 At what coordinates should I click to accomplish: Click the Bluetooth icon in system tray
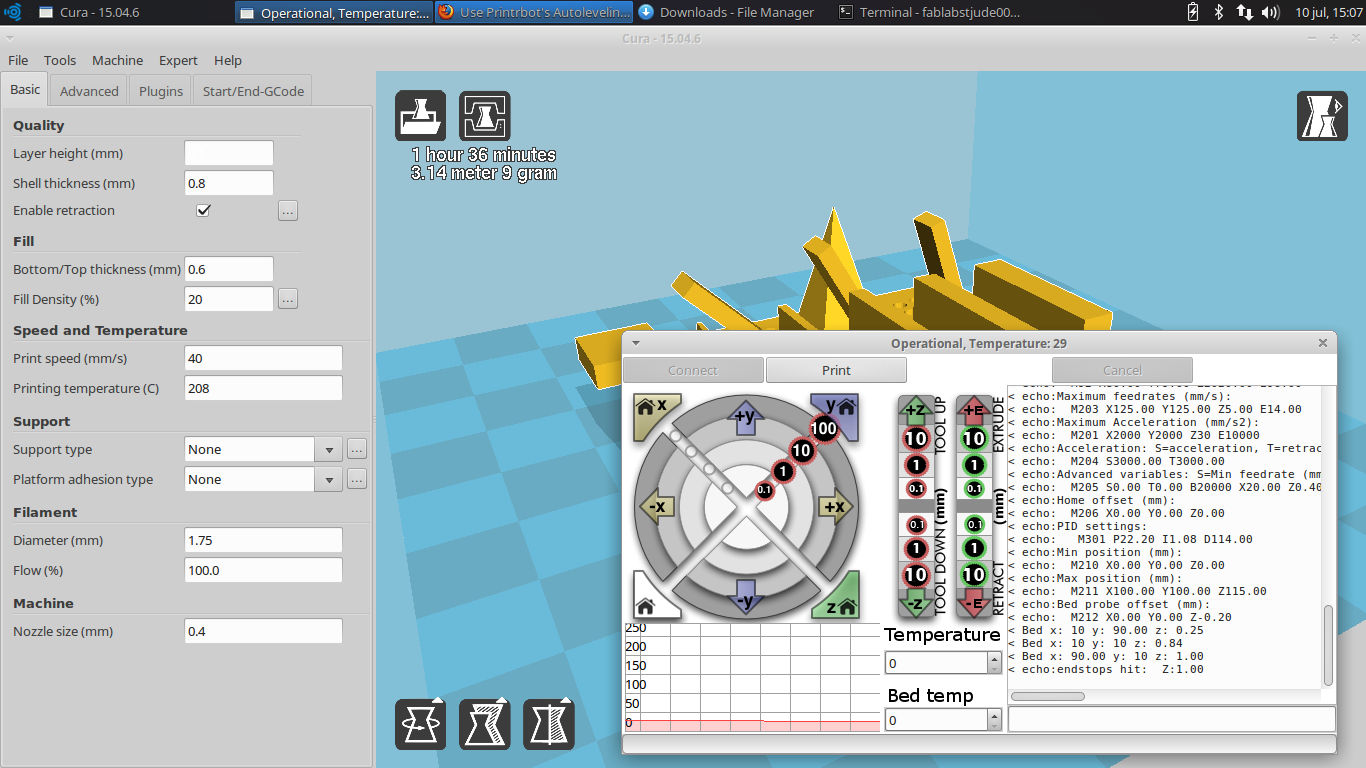pyautogui.click(x=1219, y=12)
